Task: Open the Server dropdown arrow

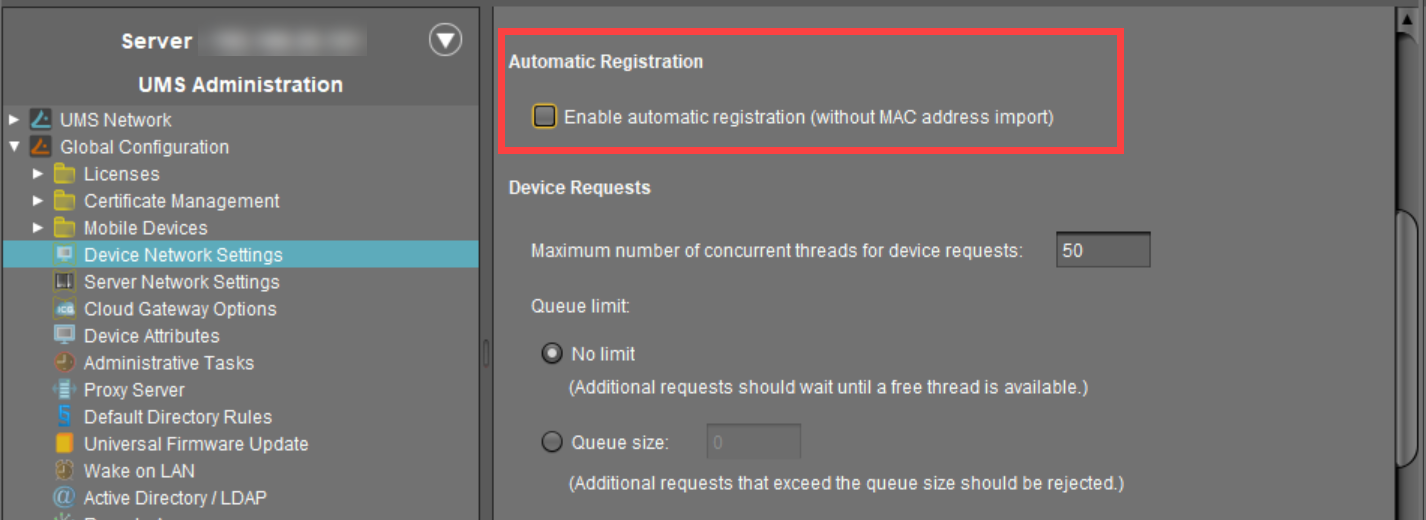Action: 445,40
